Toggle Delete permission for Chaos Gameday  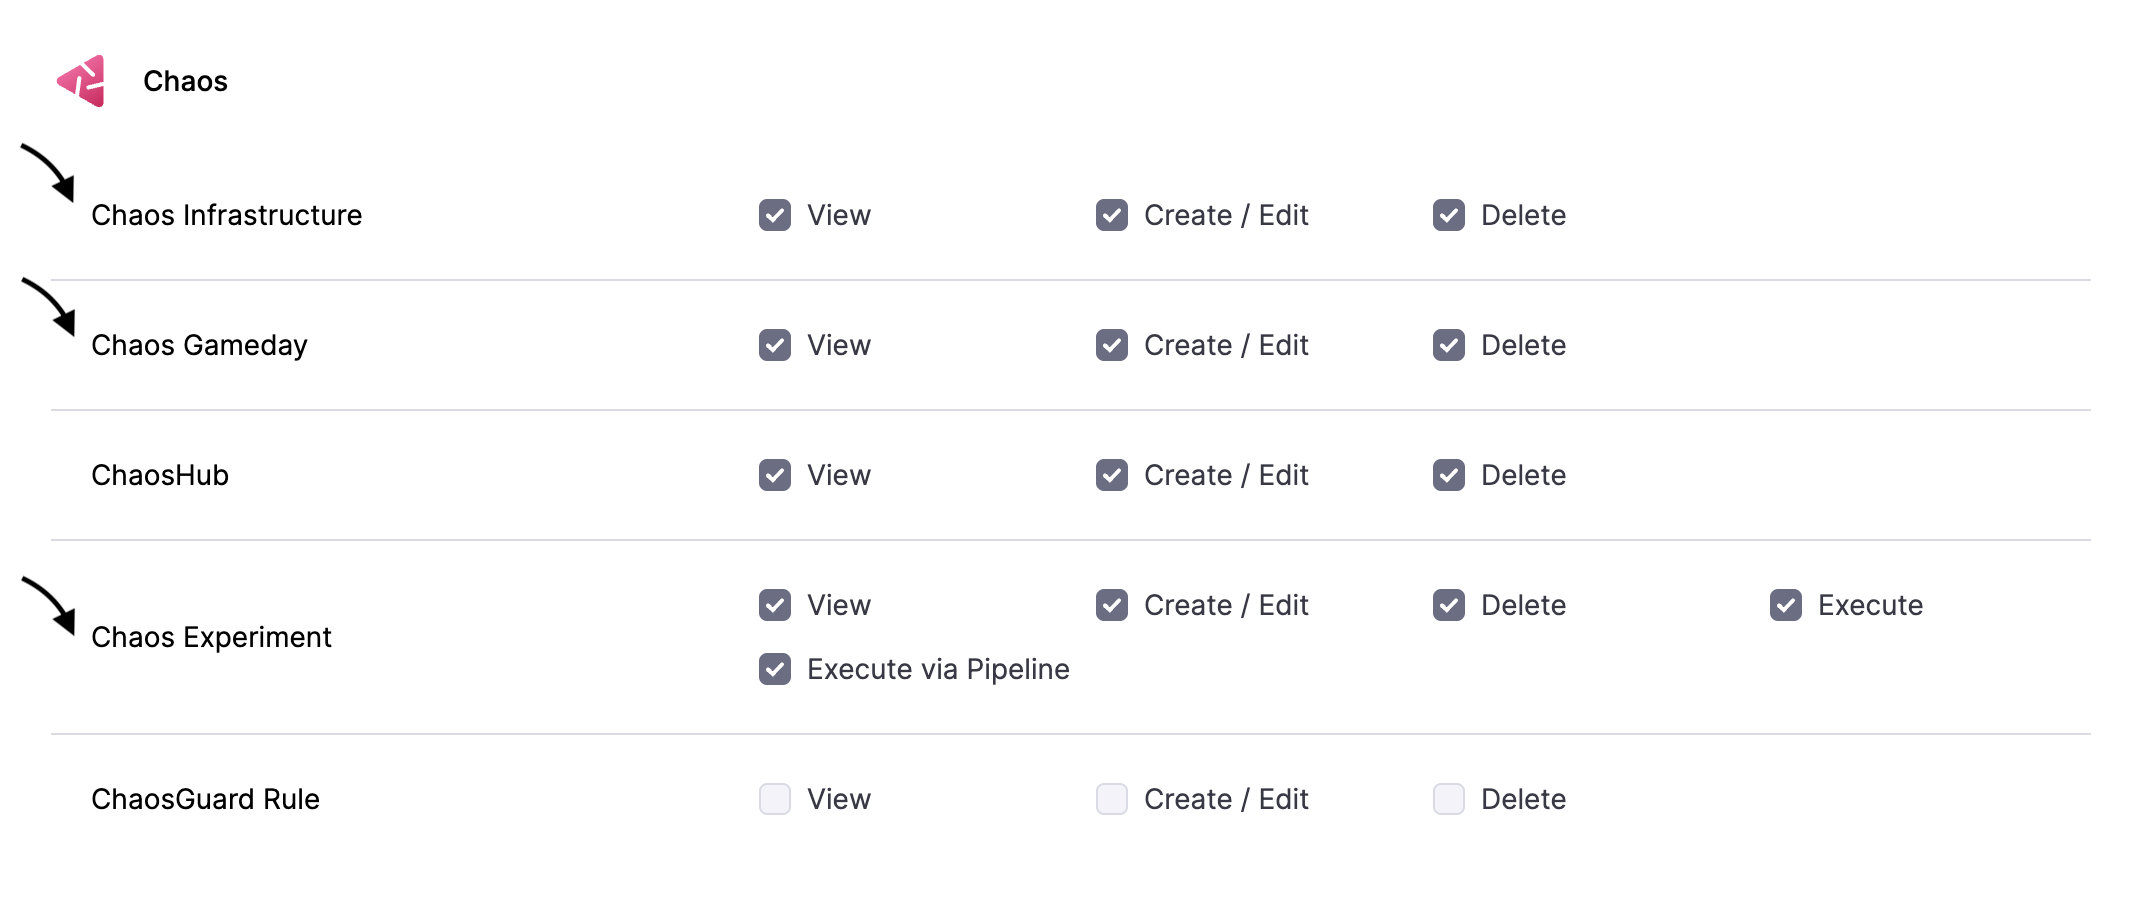(x=1449, y=345)
